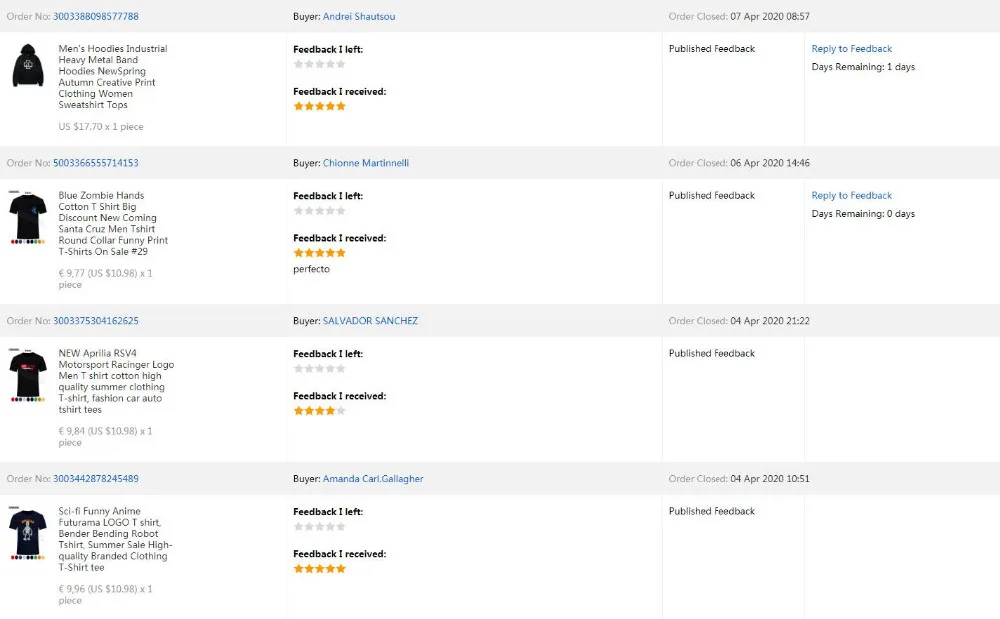Open the Sci-fi Funny Anime Futurama product title
The width and height of the screenshot is (1000, 619).
(114, 539)
